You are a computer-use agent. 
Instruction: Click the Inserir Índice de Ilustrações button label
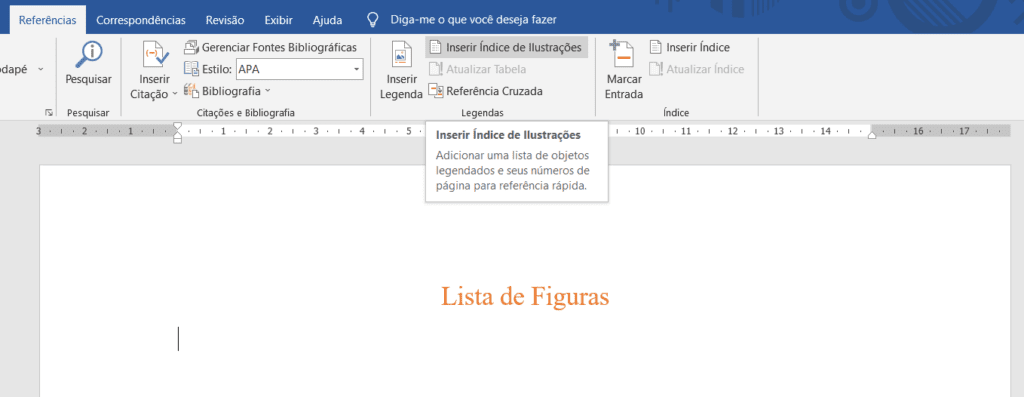pos(514,48)
